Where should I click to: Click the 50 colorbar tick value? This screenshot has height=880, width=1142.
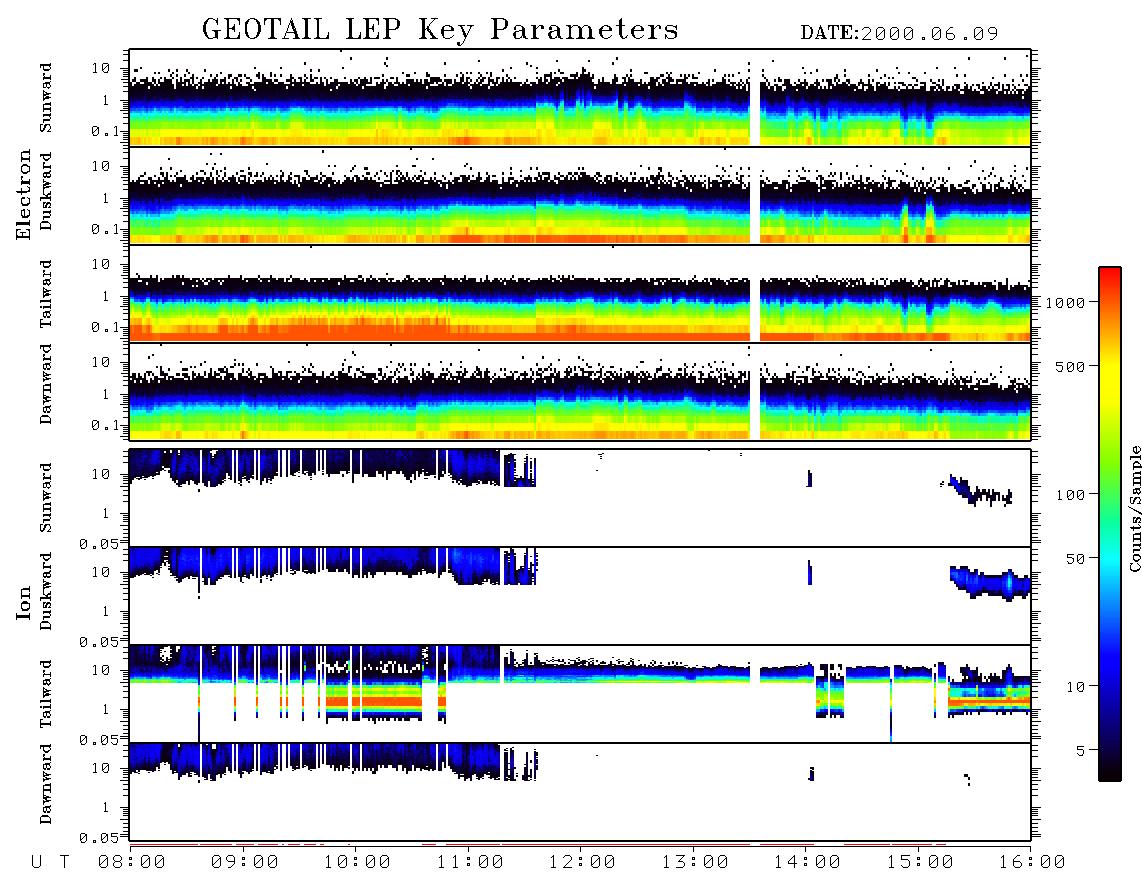(1076, 559)
